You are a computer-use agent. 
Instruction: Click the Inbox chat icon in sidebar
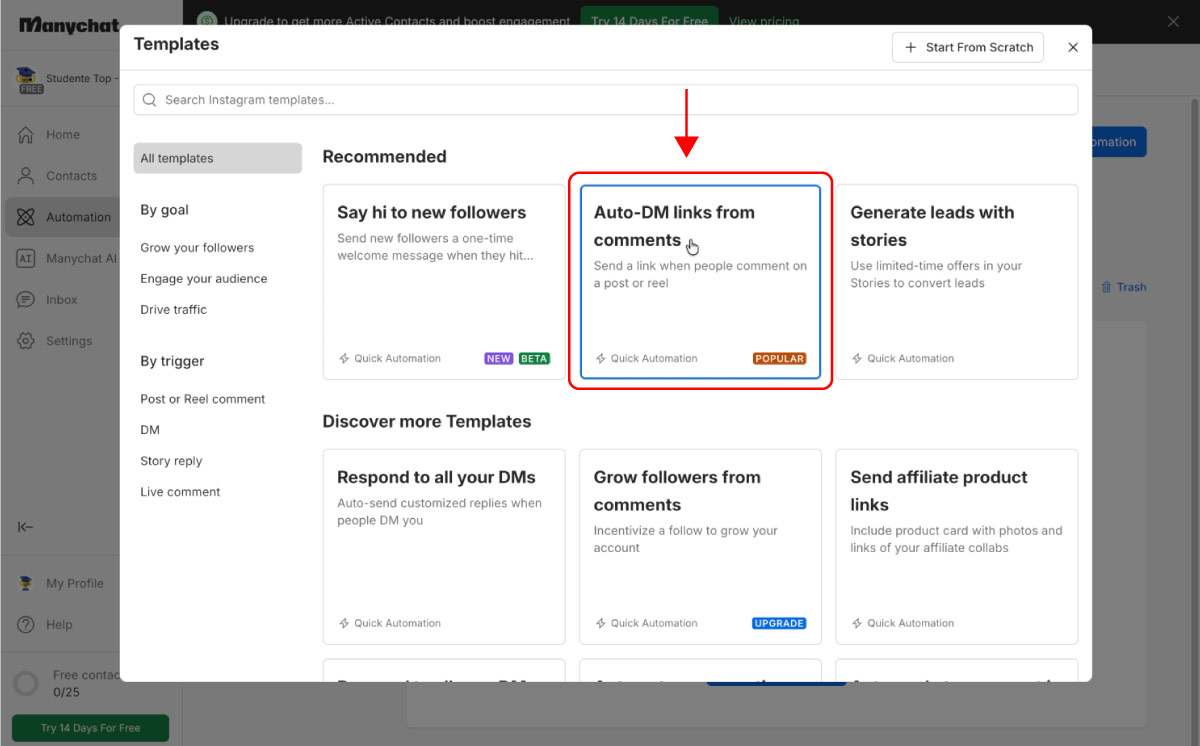click(x=26, y=299)
